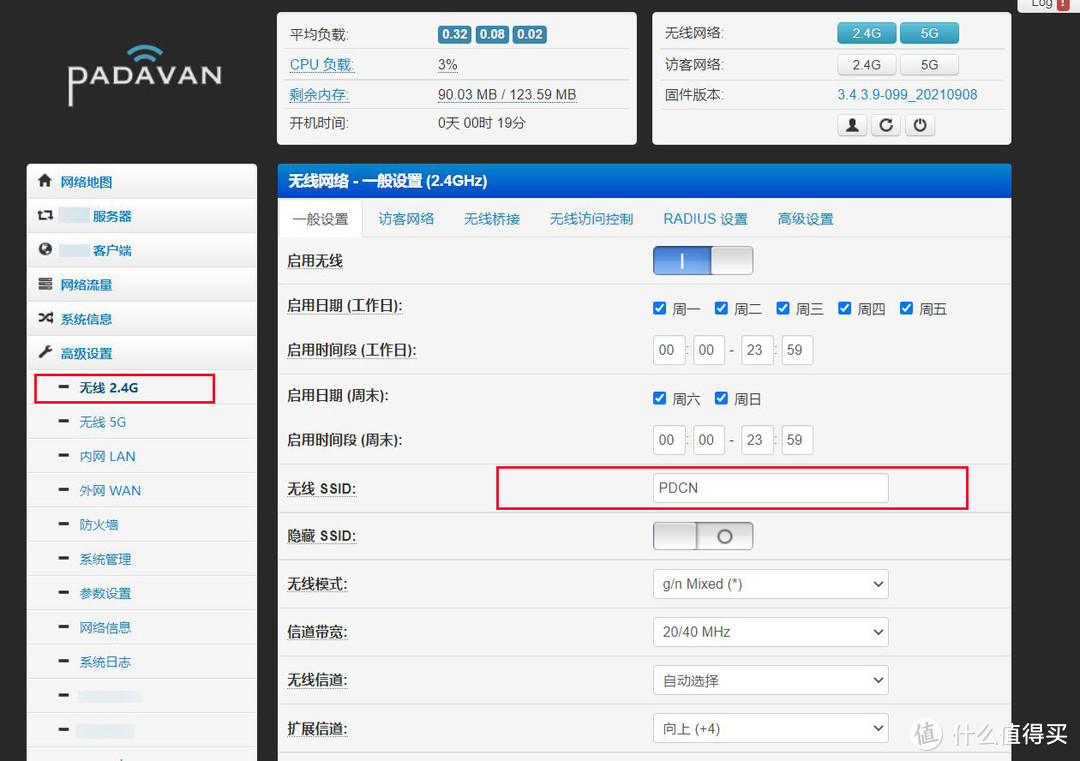Click the bars icon beside 网络流量
Screen dimensions: 1080x761
[45, 284]
